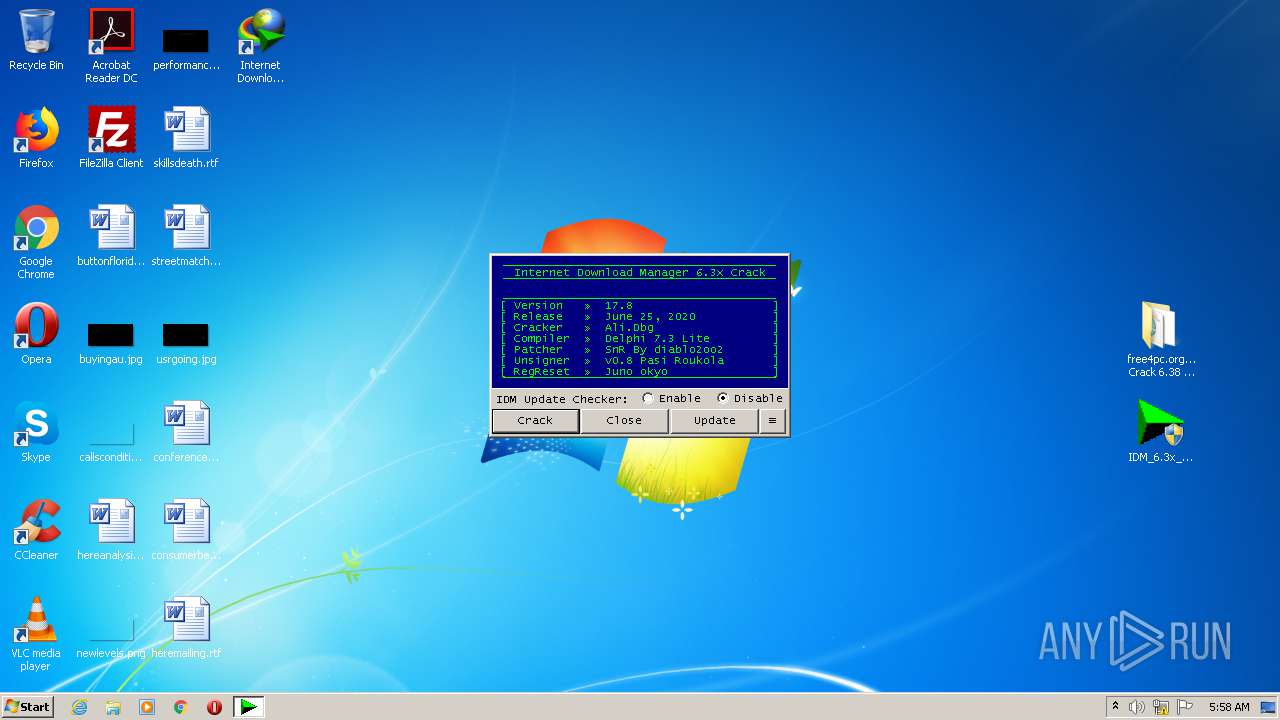1280x720 pixels.
Task: Open the volume speaker tray icon
Action: (x=1137, y=707)
